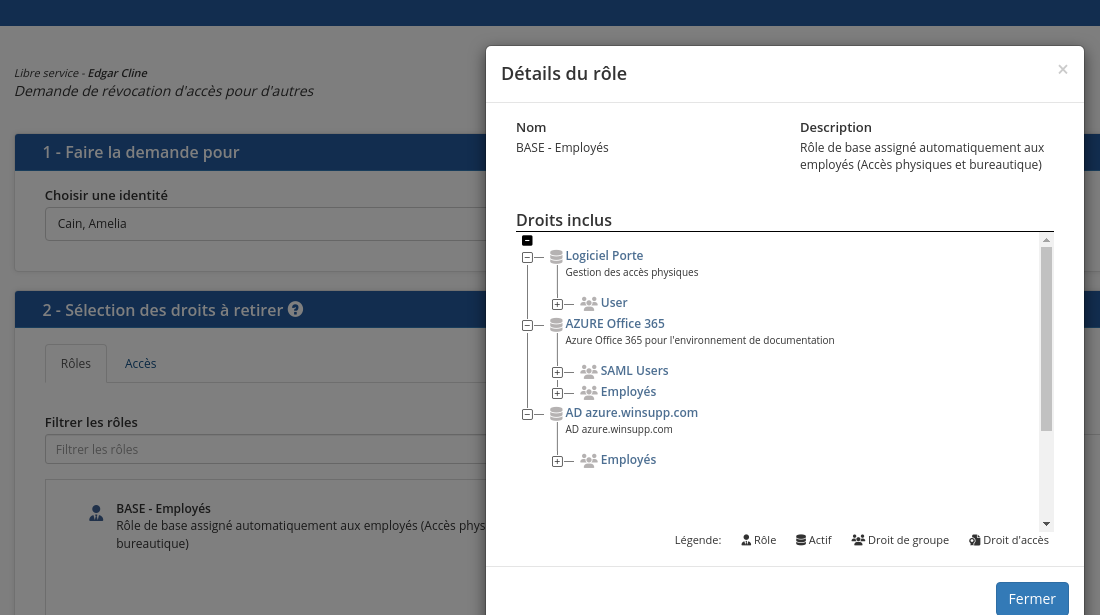Click the 'Description' label in dialog
This screenshot has width=1100, height=615.
pyautogui.click(x=836, y=128)
